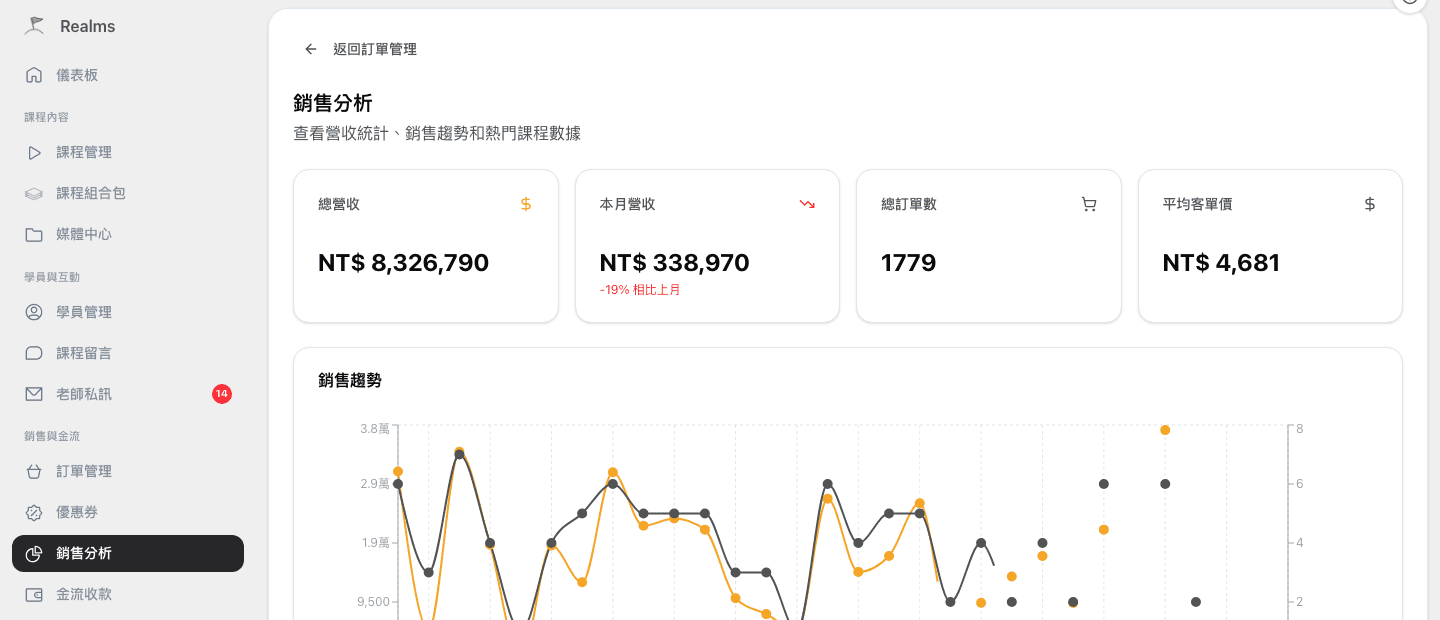The width and height of the screenshot is (1440, 620).
Task: Open 儀表板 in the sidebar
Action: pyautogui.click(x=128, y=75)
